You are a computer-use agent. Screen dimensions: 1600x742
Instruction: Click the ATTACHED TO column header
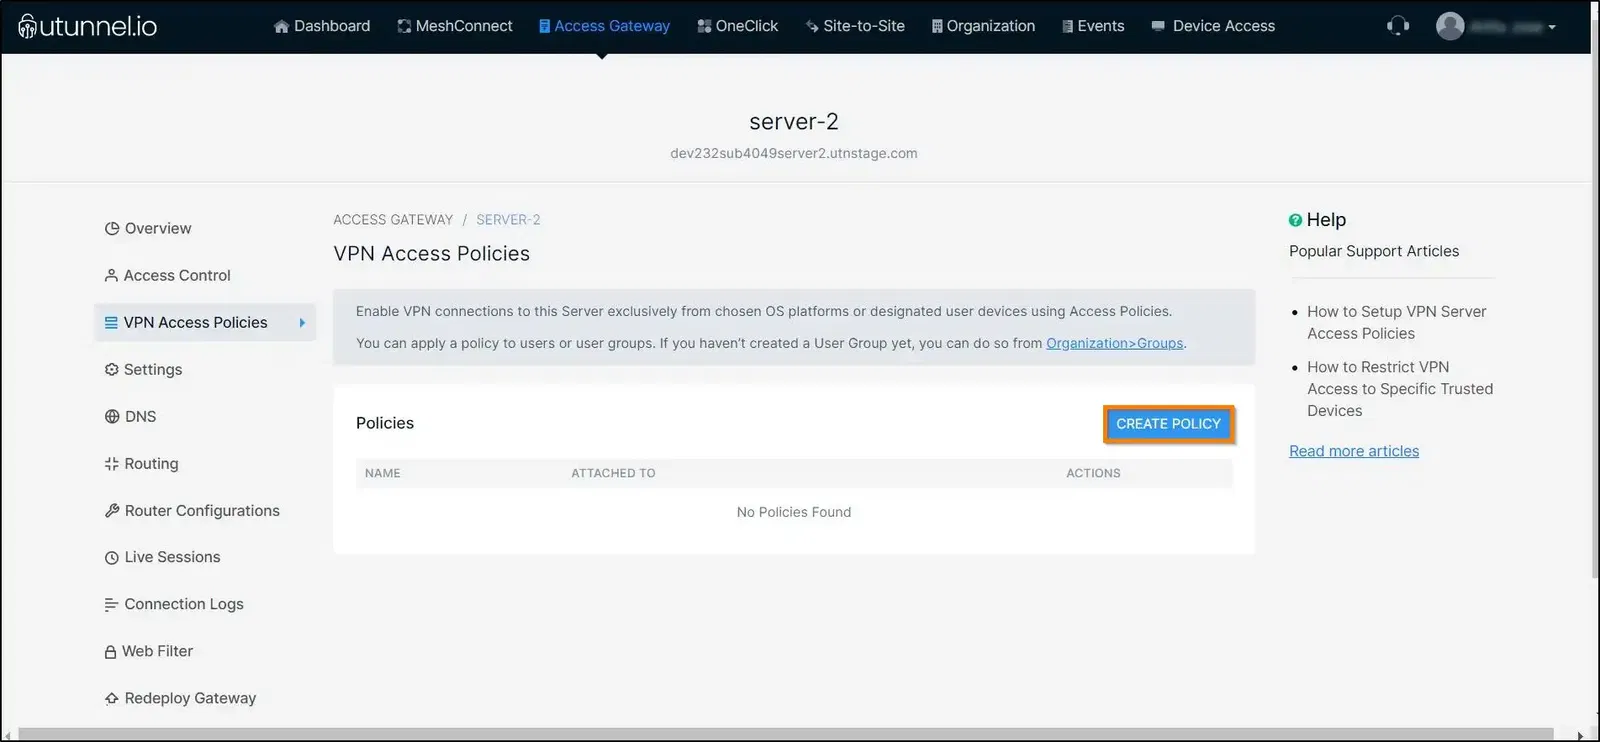pos(613,473)
